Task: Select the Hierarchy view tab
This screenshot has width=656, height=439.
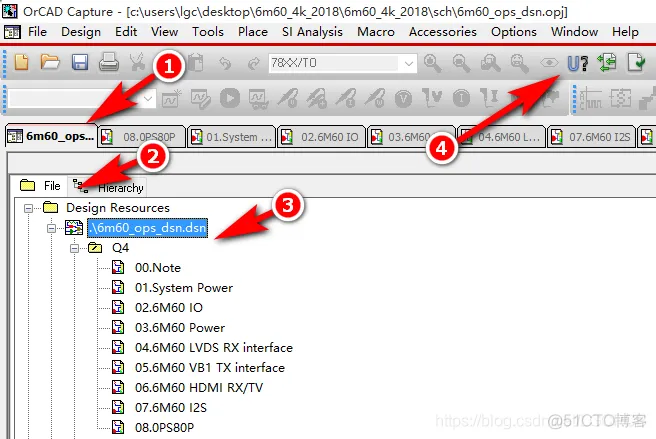Action: [108, 187]
